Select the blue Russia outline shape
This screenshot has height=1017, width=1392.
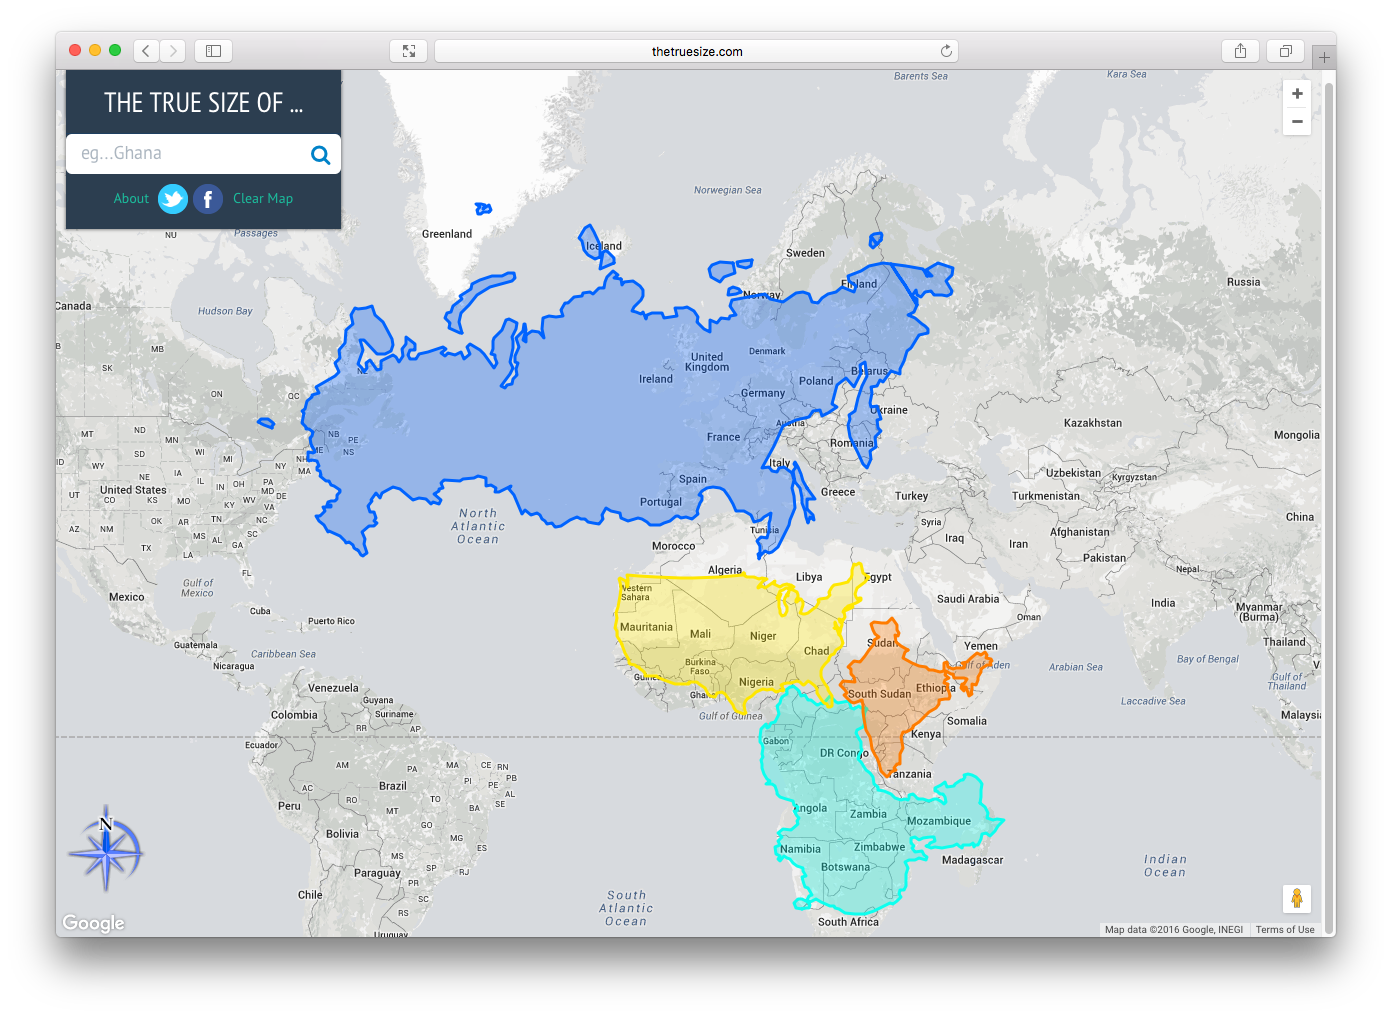[x=560, y=420]
